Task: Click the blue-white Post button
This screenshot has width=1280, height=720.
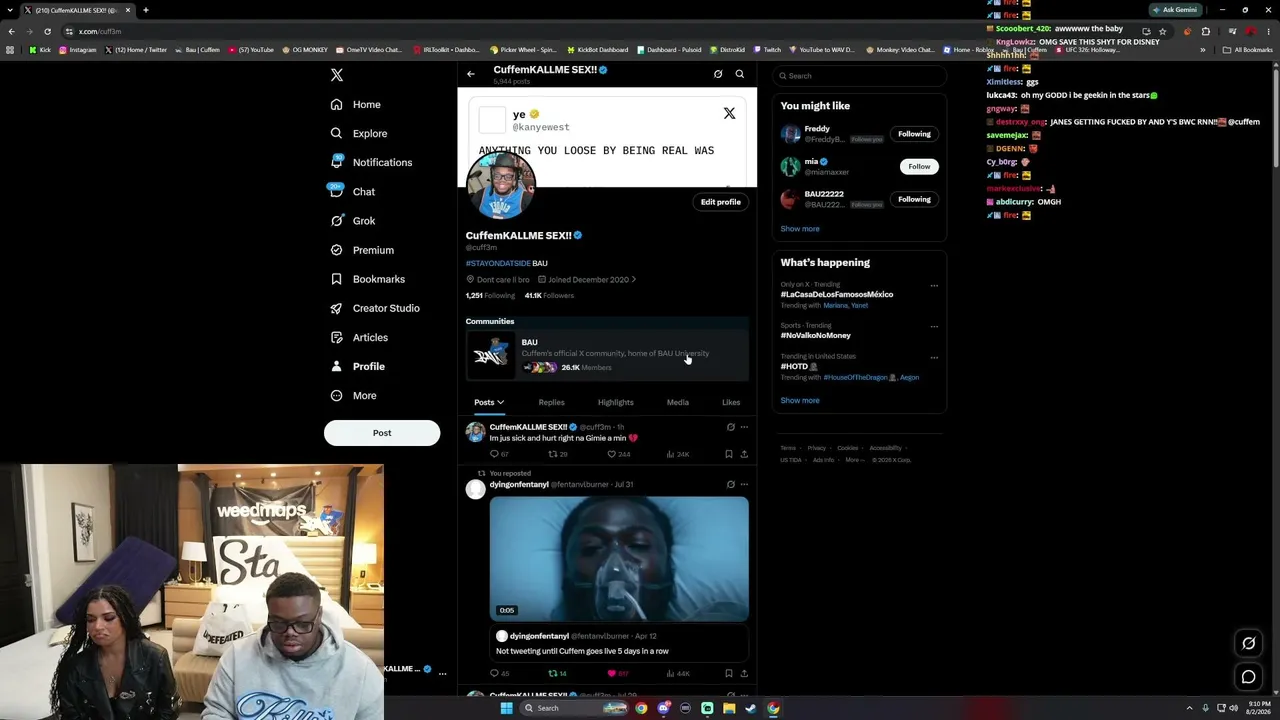Action: point(382,433)
